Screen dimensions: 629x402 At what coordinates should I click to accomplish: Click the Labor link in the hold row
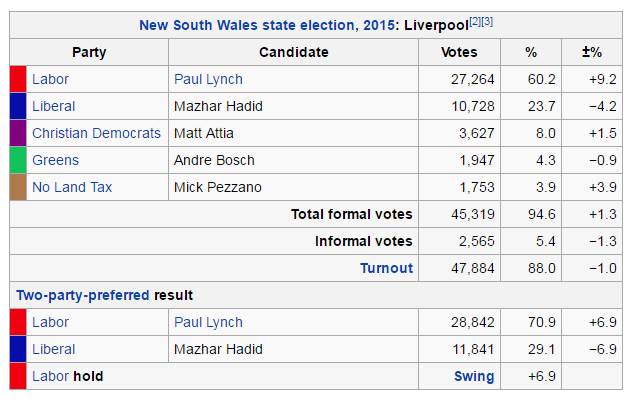(x=51, y=376)
